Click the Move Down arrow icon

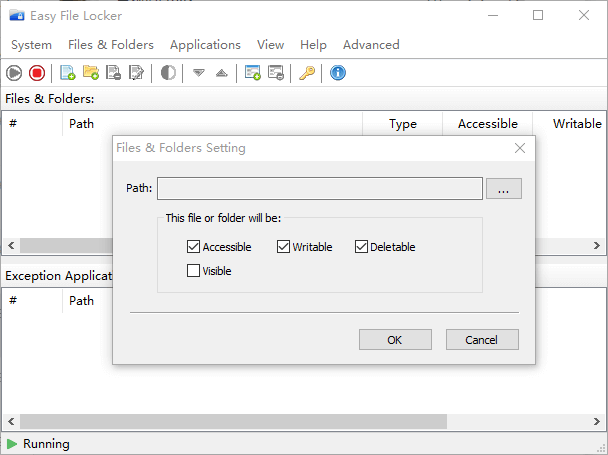(199, 72)
